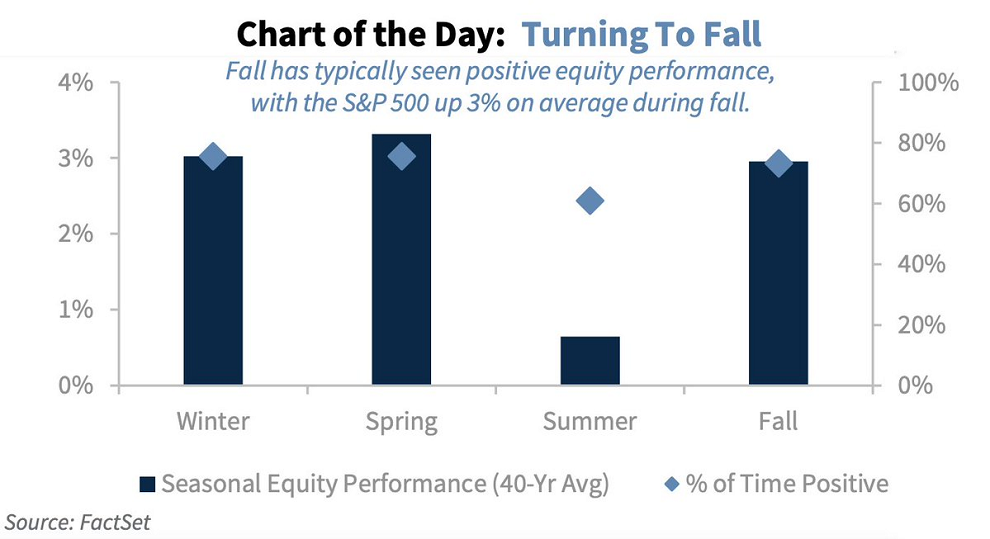Screen dimensions: 990x539
Task: Select the Summer axis label
Action: pyautogui.click(x=590, y=421)
